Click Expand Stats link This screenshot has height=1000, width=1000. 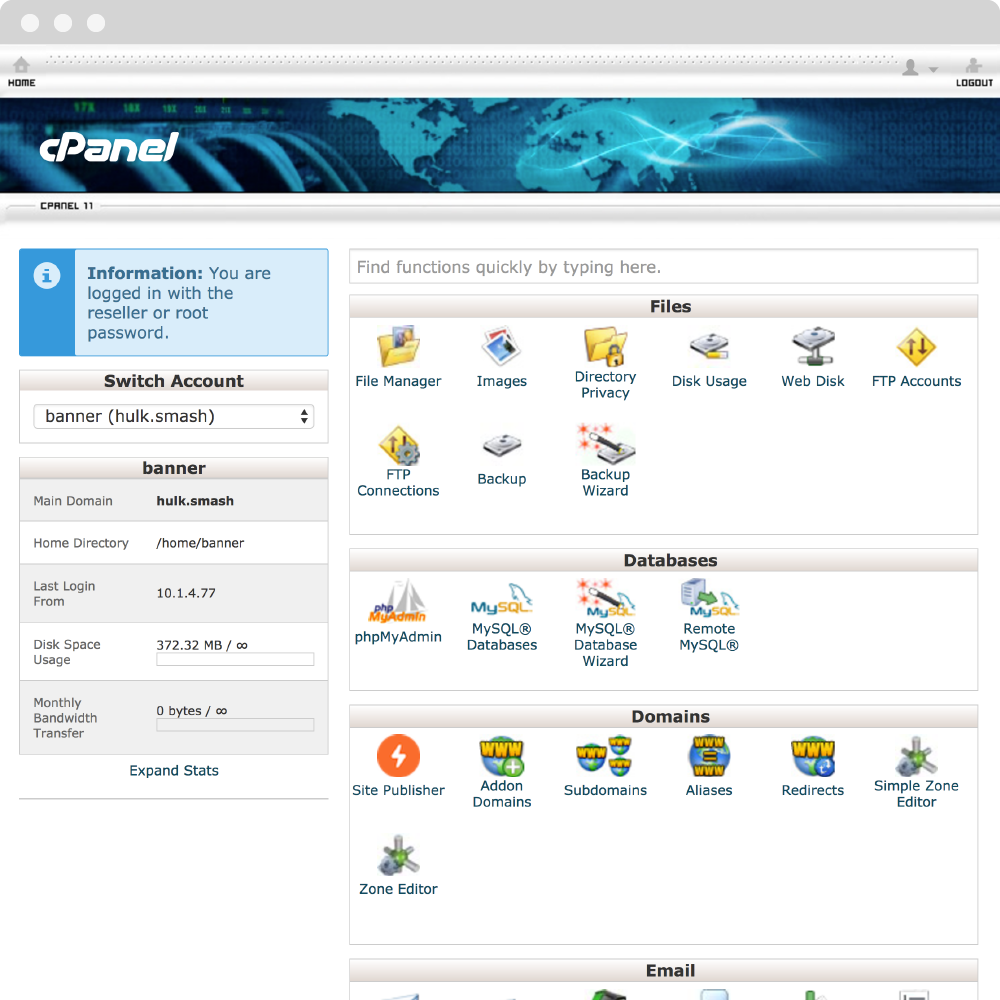[174, 771]
